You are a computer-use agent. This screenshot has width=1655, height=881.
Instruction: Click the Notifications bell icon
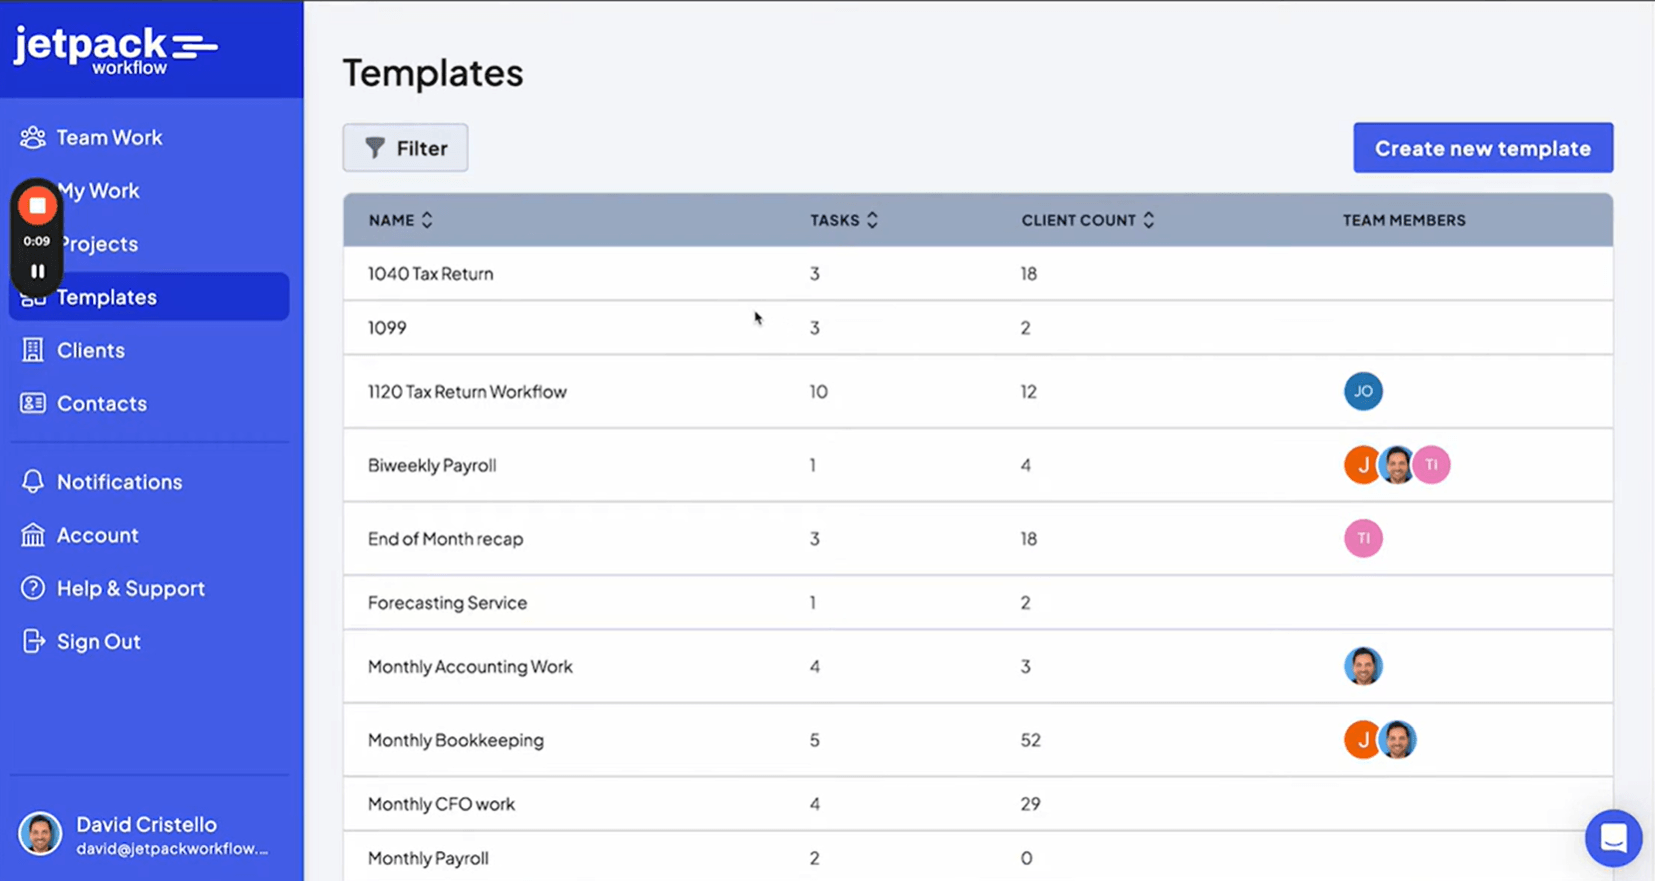coord(33,481)
